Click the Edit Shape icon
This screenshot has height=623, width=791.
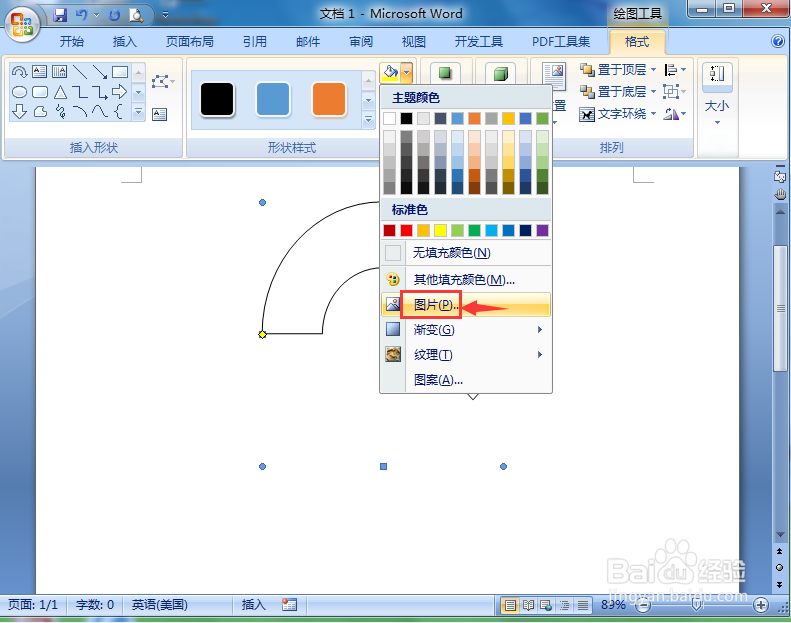click(x=161, y=81)
